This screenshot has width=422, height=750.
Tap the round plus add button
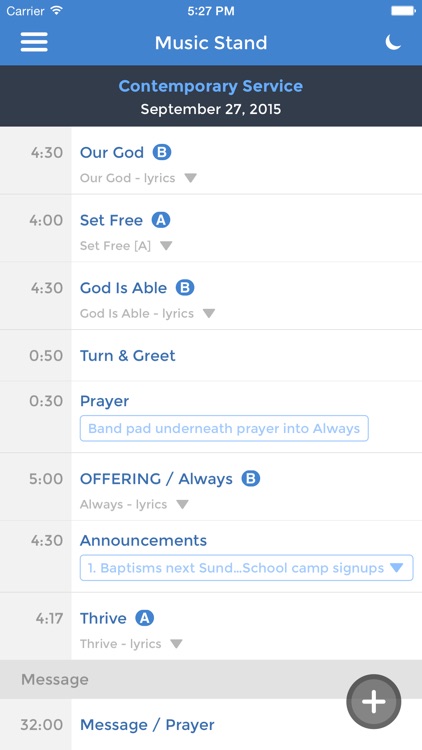tap(374, 702)
